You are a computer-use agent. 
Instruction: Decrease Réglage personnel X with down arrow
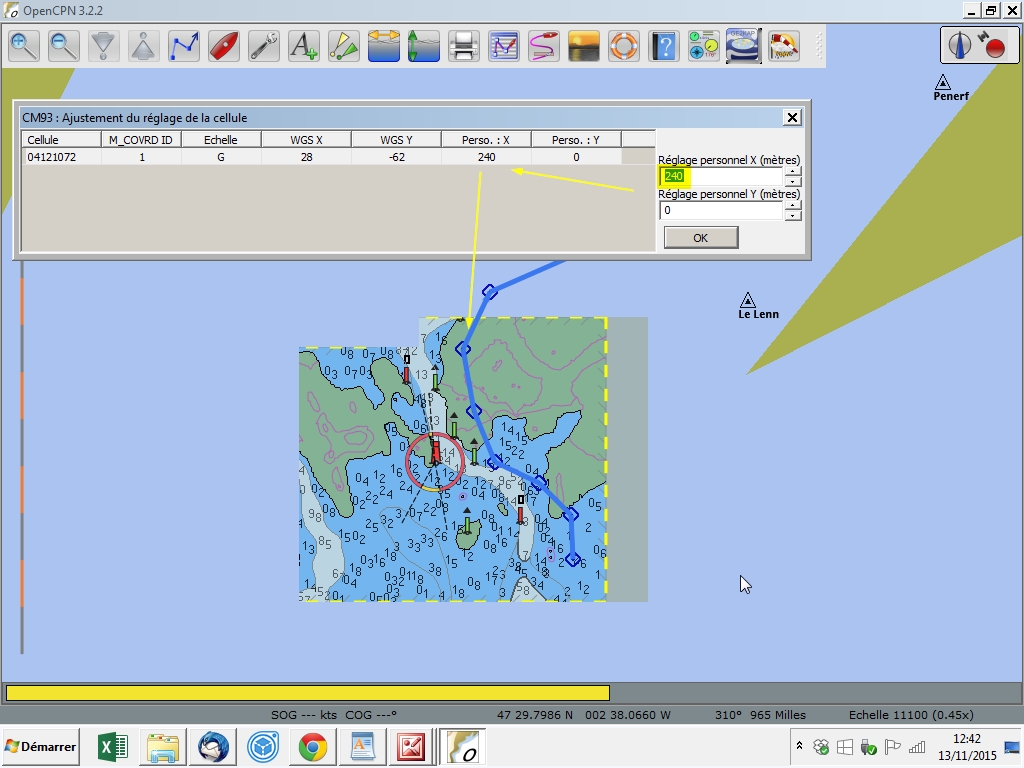pyautogui.click(x=793, y=181)
